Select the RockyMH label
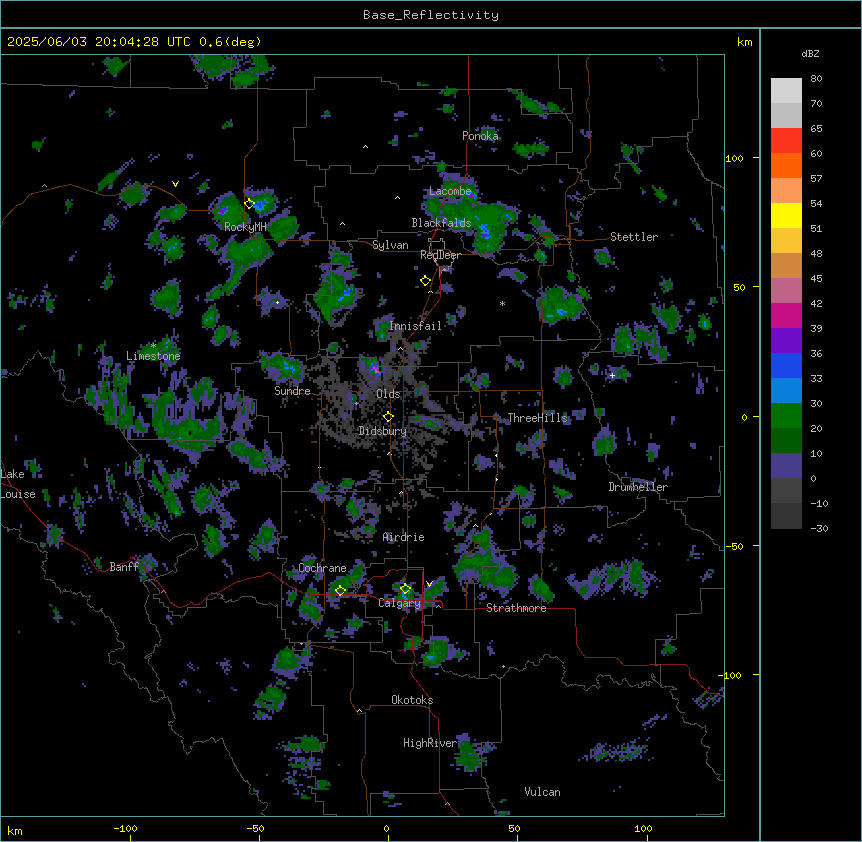The image size is (862, 842). point(245,226)
